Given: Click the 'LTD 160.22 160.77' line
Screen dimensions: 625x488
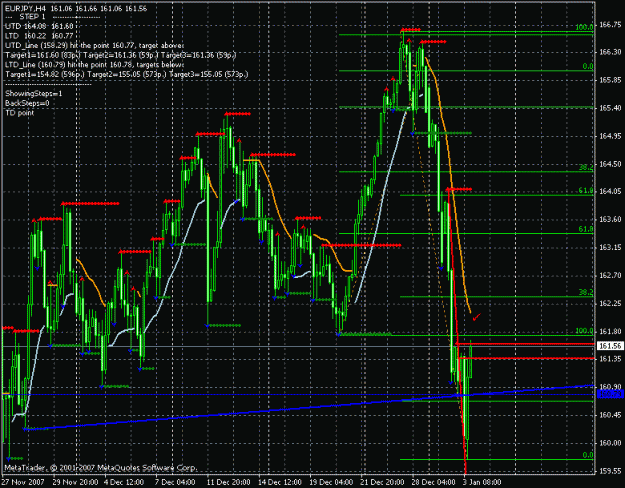Looking at the screenshot, I should (39, 36).
